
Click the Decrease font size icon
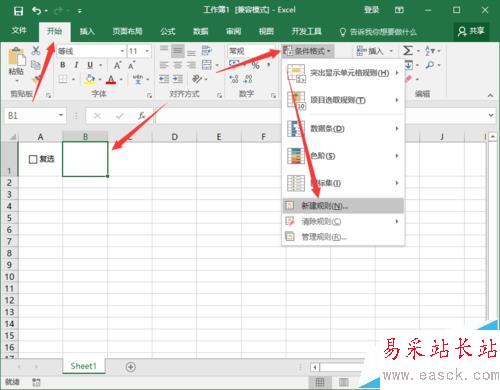[132, 65]
